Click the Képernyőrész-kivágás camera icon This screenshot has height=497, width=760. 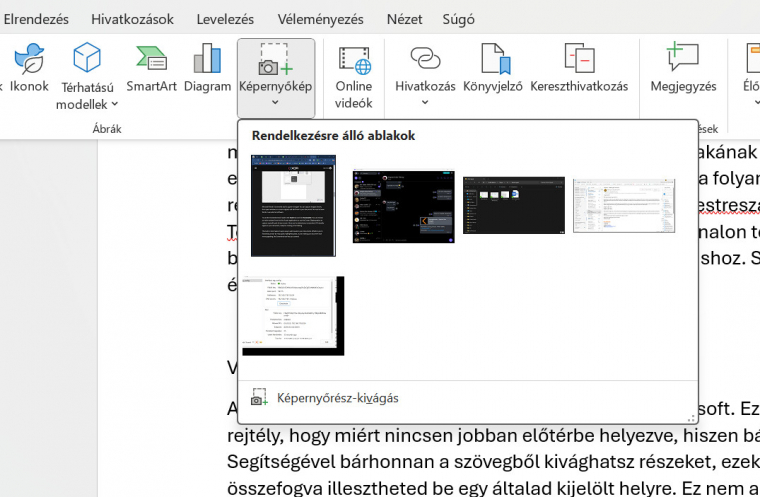click(259, 397)
